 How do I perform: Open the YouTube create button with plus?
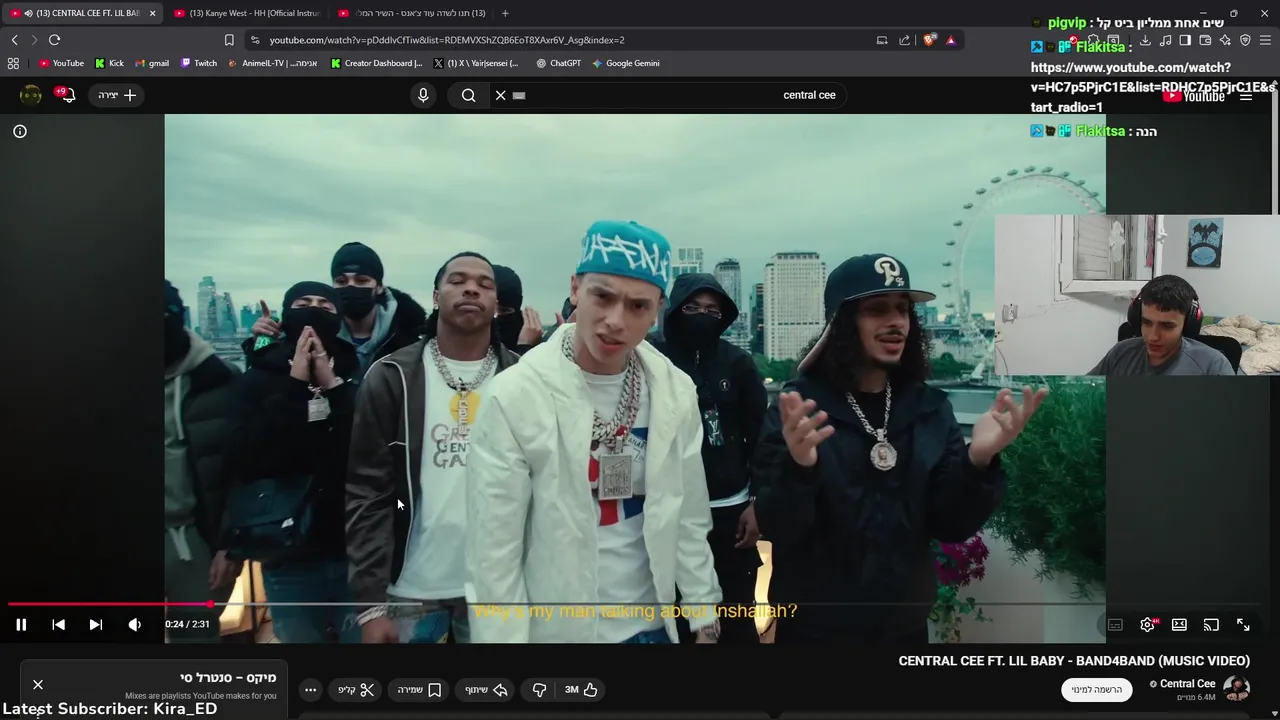point(117,95)
